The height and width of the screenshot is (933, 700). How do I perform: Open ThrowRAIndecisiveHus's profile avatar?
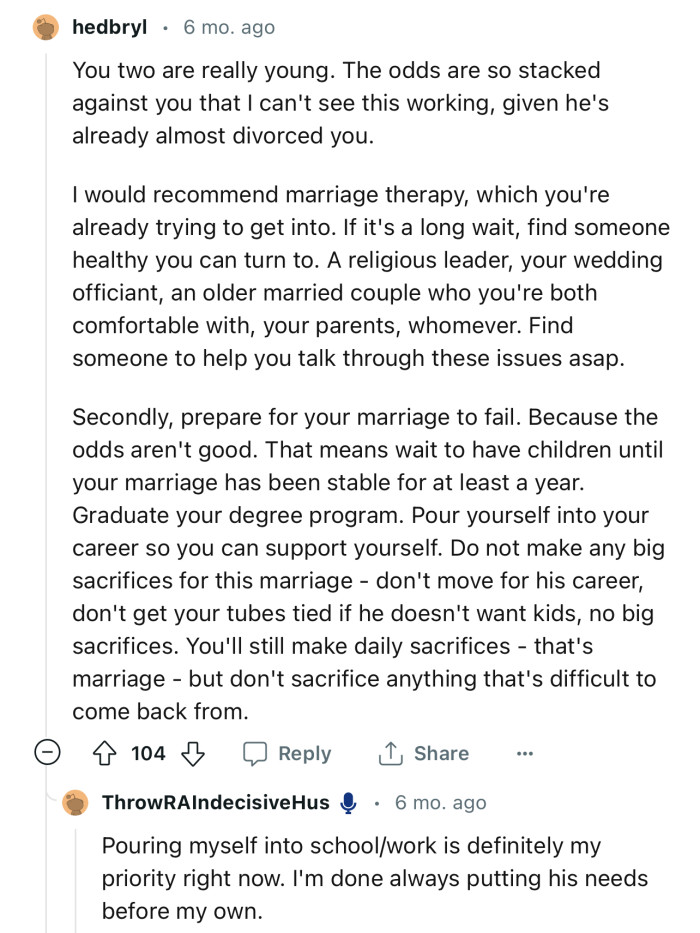tap(77, 802)
